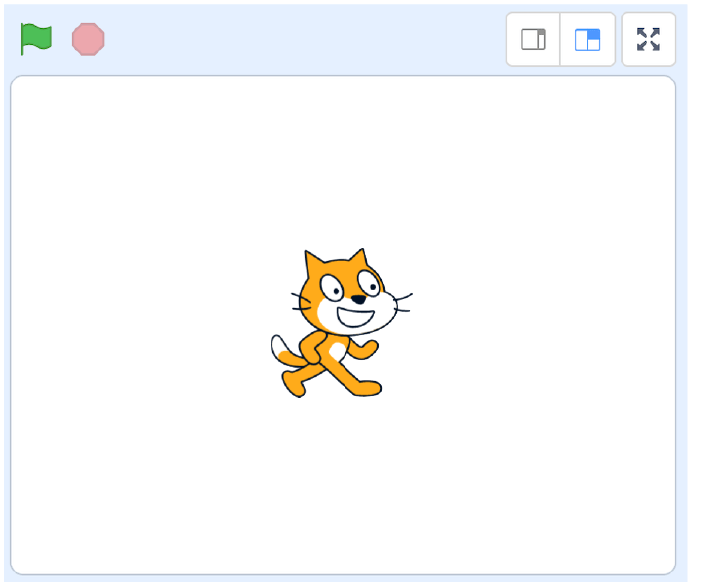
Task: Click the Scratch cat sprite on stage
Action: tap(341, 323)
